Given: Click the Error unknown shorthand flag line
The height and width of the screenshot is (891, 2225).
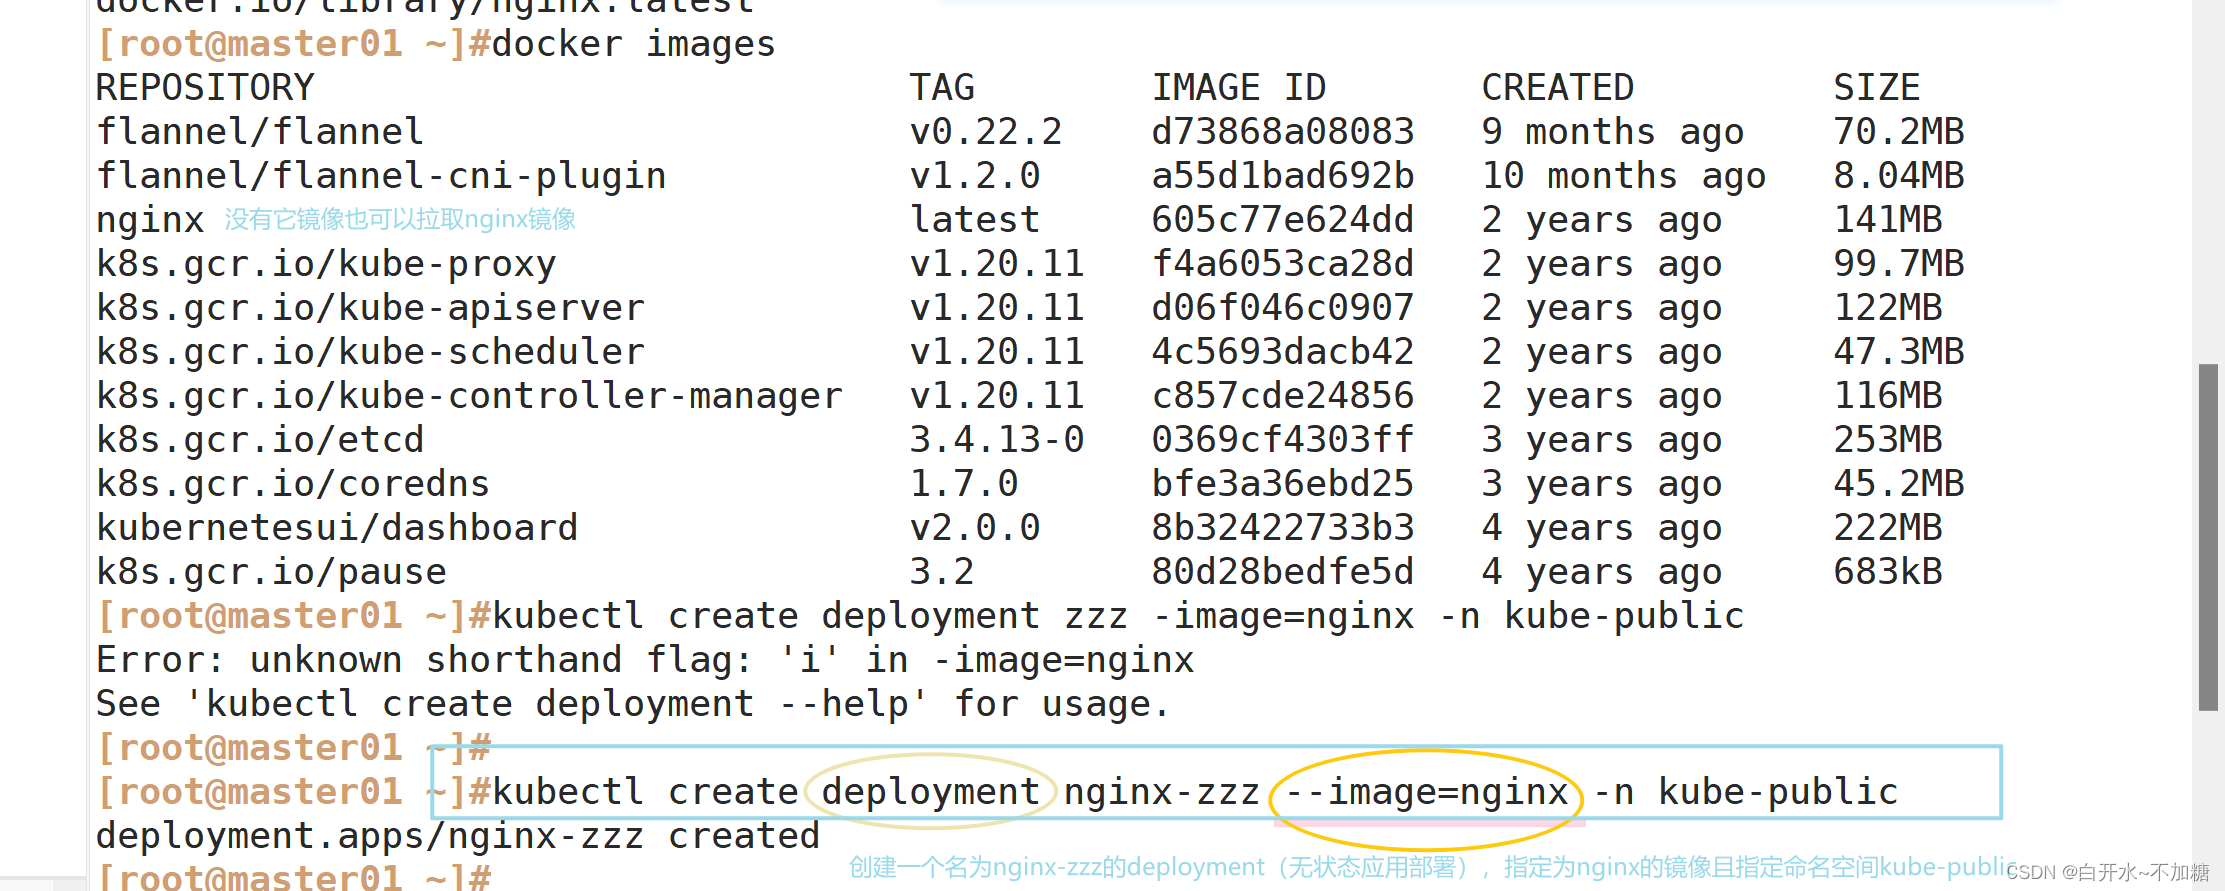Looking at the screenshot, I should [645, 660].
